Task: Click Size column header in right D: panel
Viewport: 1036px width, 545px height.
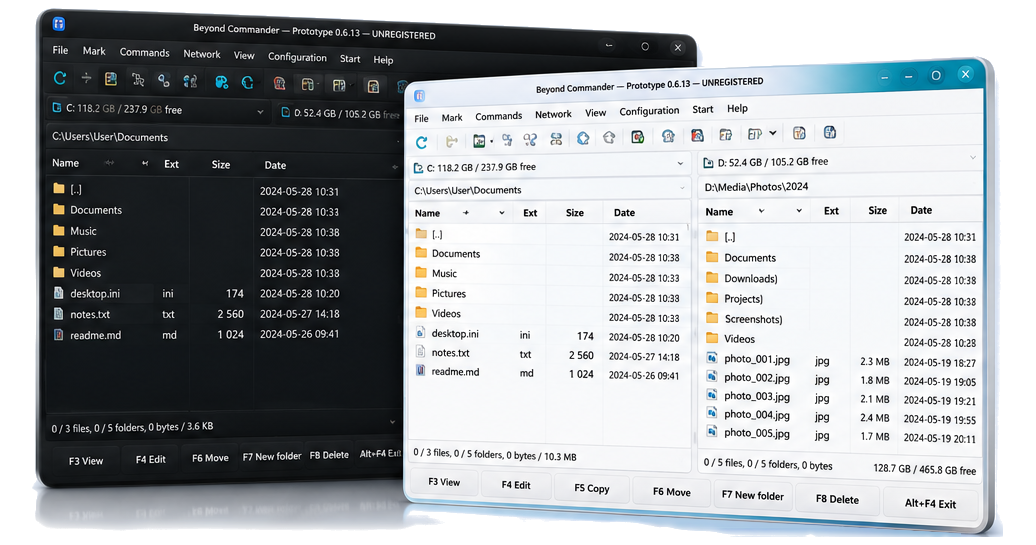Action: tap(877, 210)
